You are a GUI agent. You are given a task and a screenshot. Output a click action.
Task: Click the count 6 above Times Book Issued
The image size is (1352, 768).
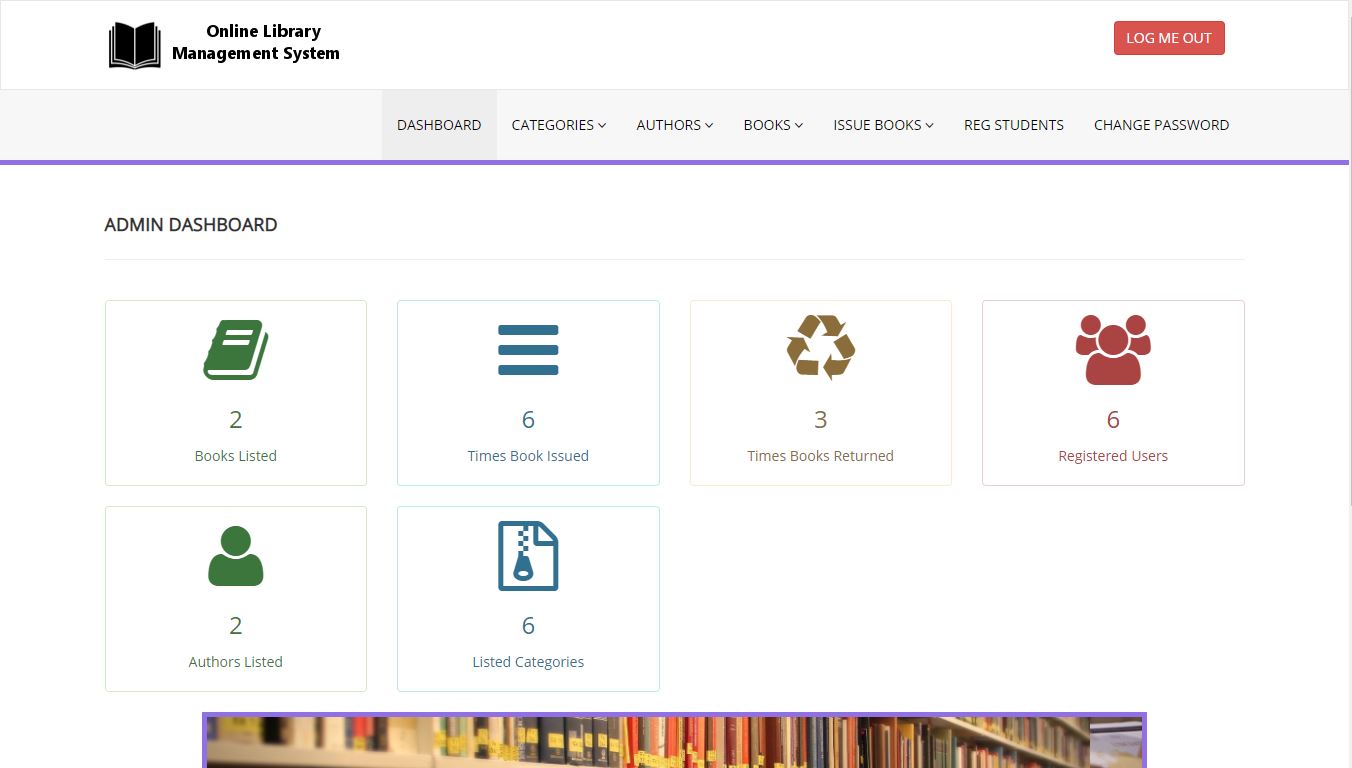click(528, 419)
